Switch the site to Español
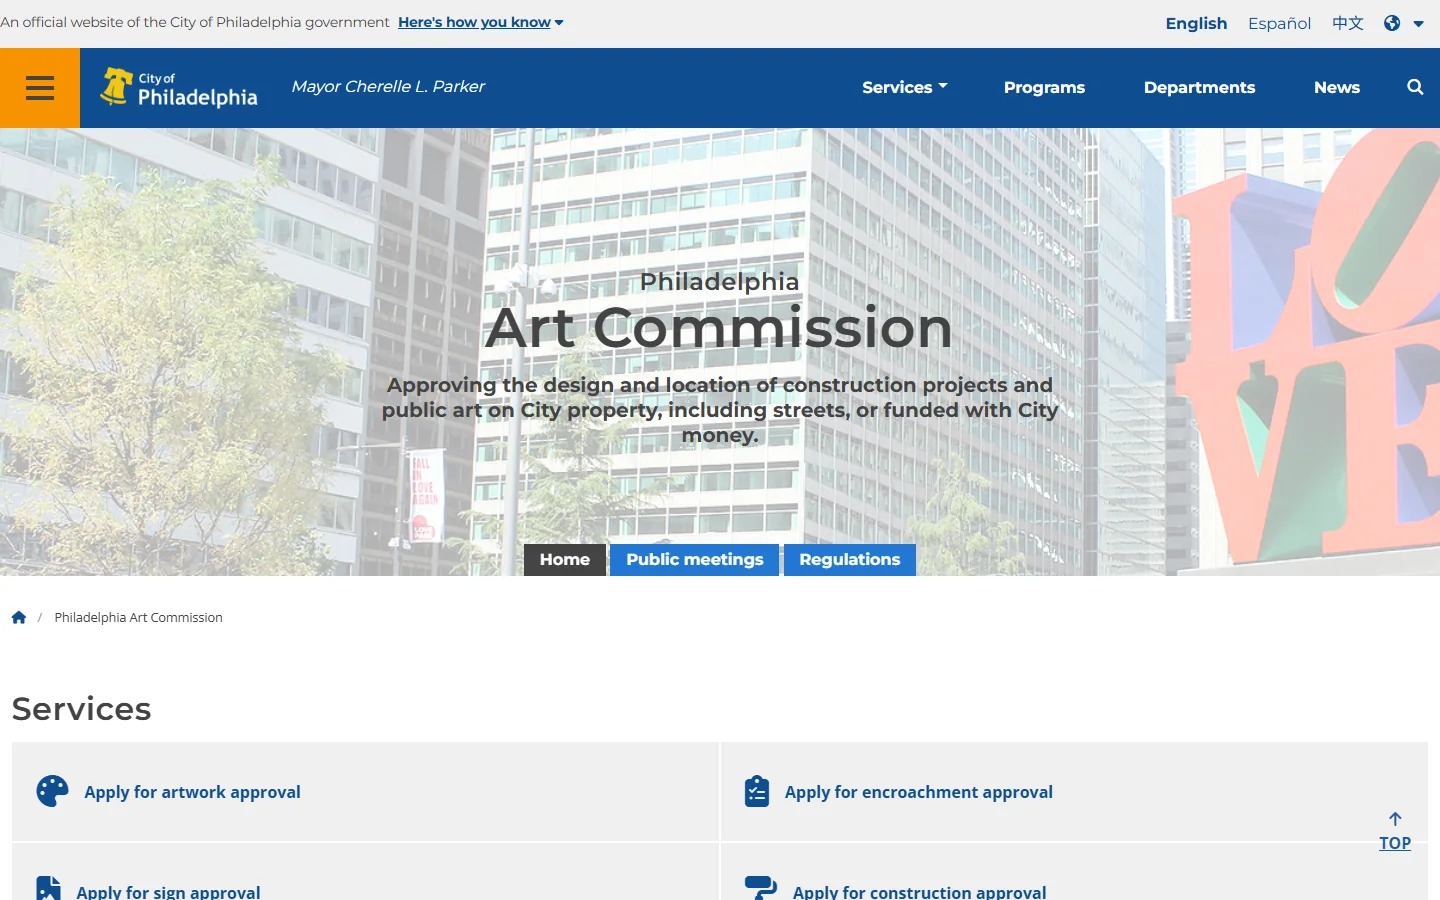This screenshot has width=1440, height=900. click(1279, 23)
